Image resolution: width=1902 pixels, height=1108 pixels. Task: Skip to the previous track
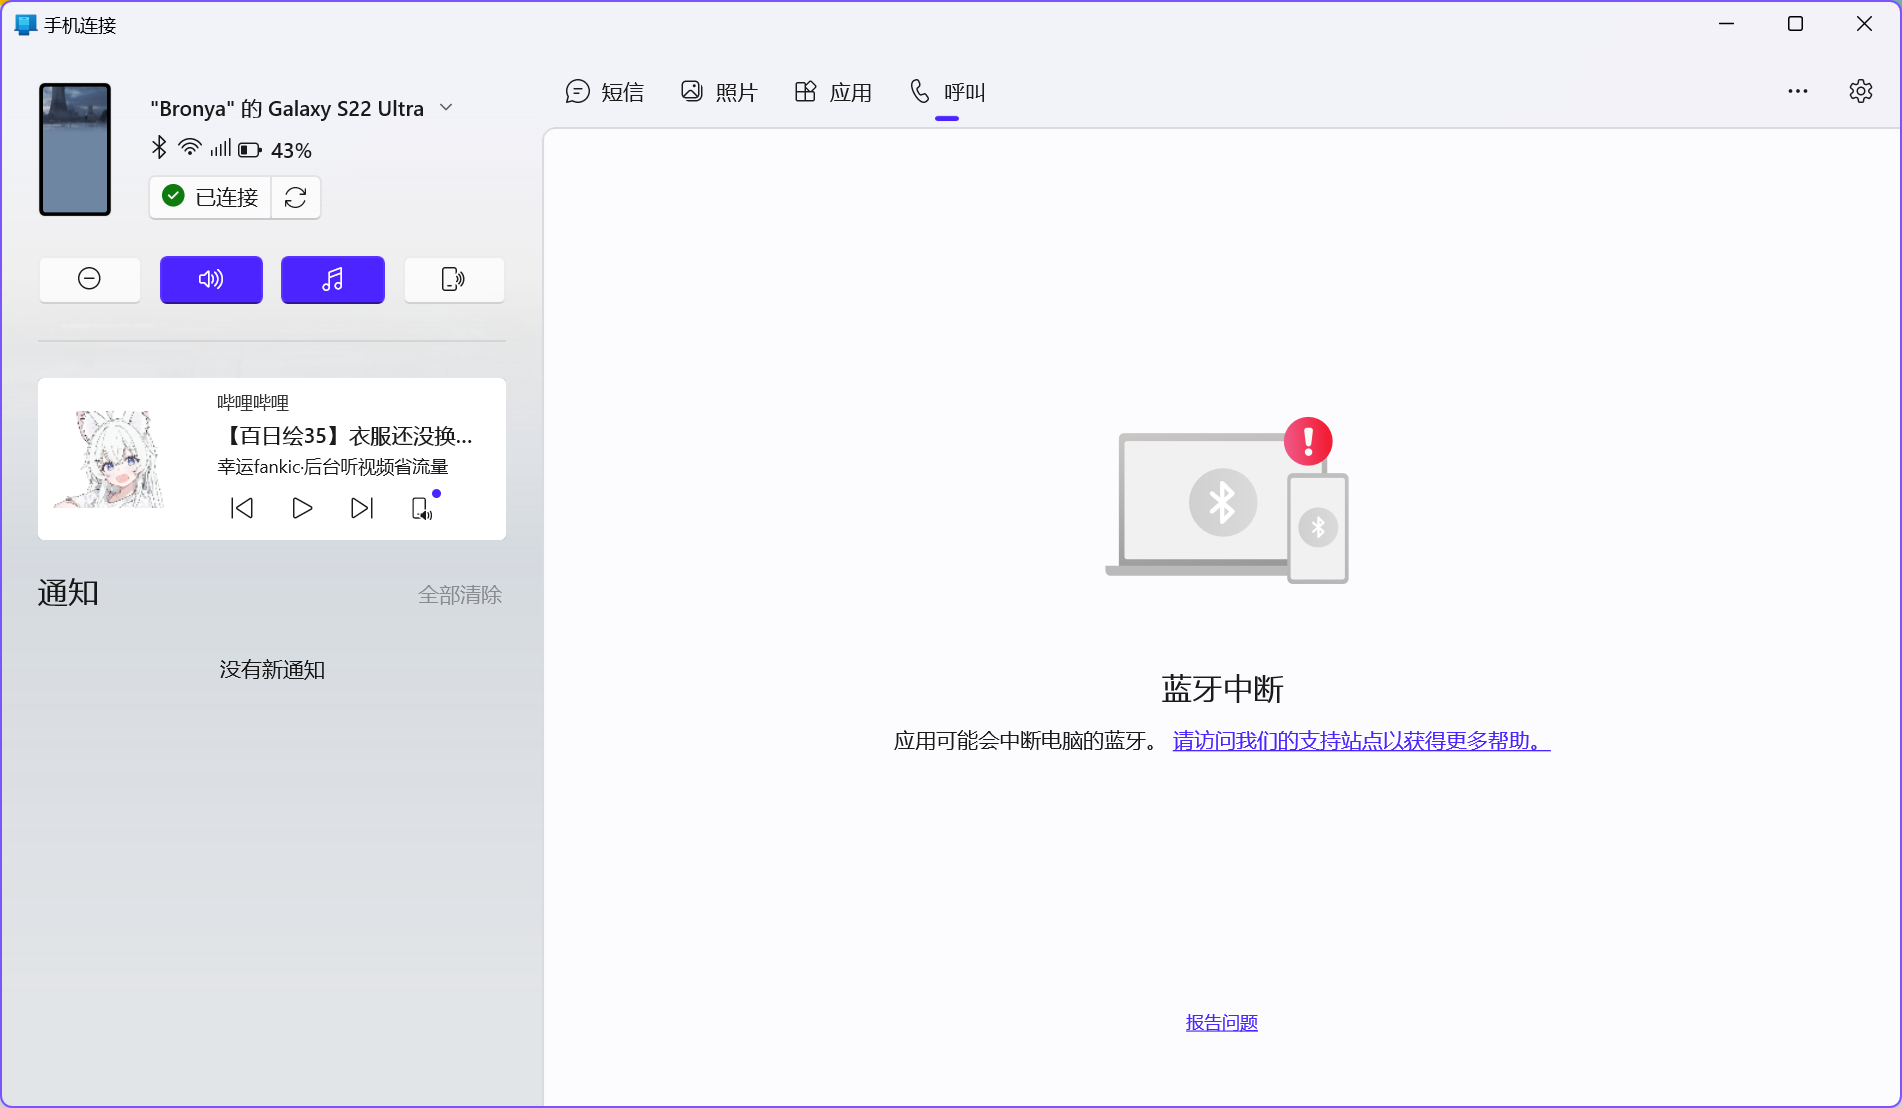(242, 508)
